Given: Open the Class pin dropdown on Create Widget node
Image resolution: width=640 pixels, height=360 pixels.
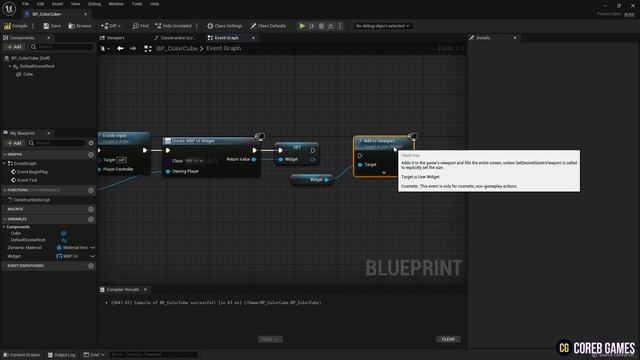Looking at the screenshot, I should (195, 161).
